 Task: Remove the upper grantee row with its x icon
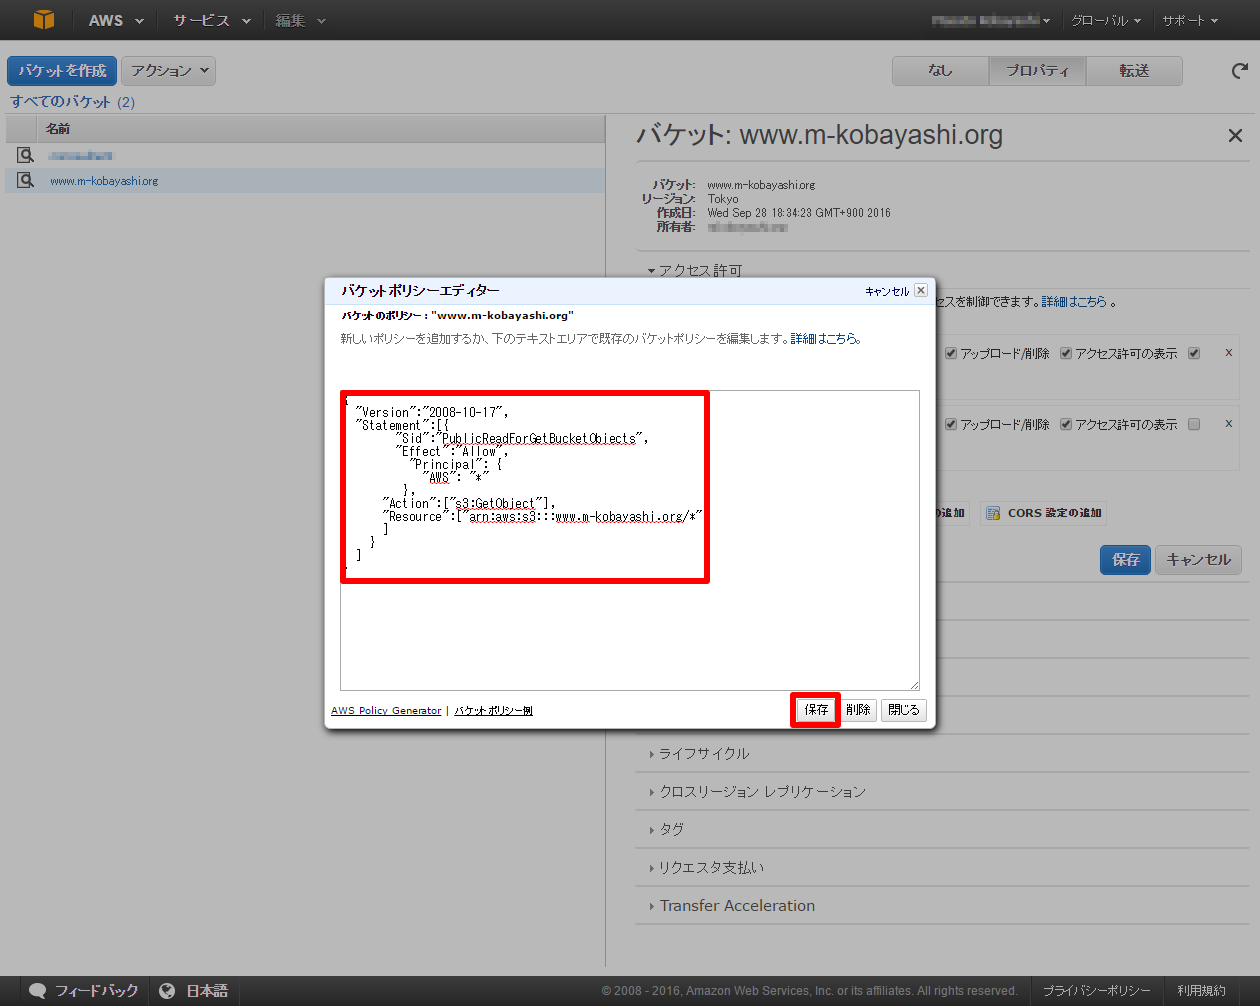1228,353
